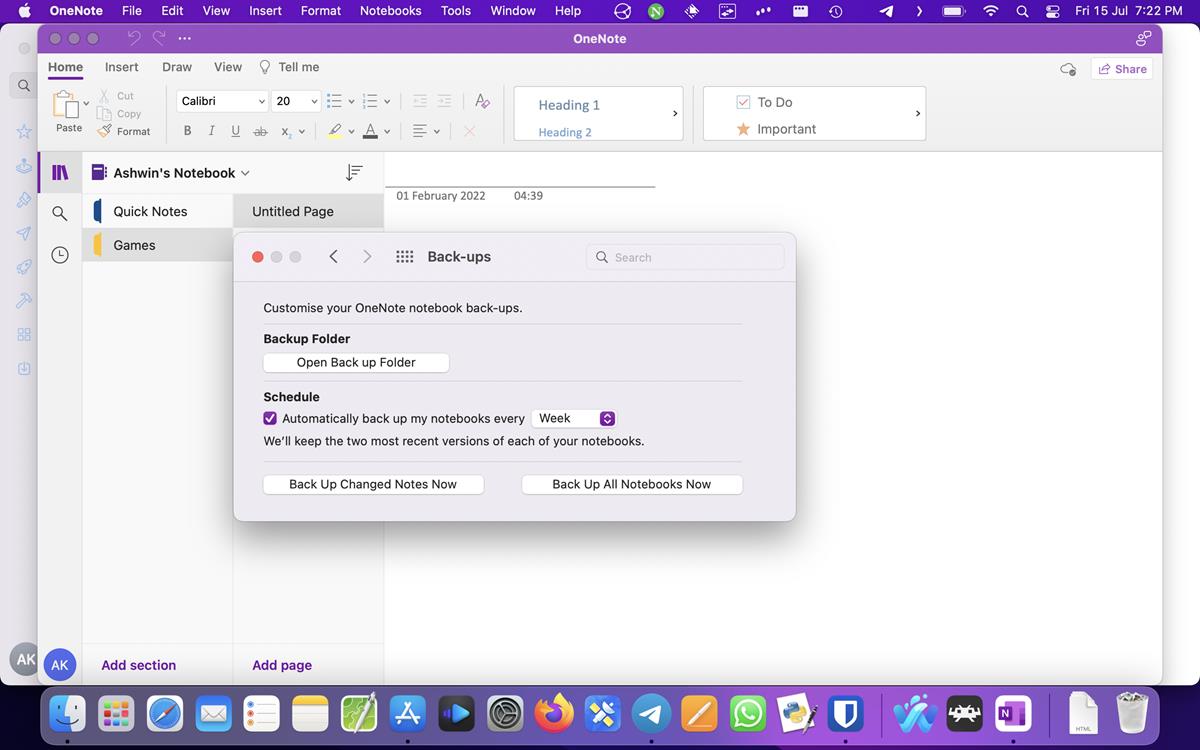This screenshot has width=1200, height=750.
Task: Sort pages using the sort icon
Action: (x=354, y=172)
